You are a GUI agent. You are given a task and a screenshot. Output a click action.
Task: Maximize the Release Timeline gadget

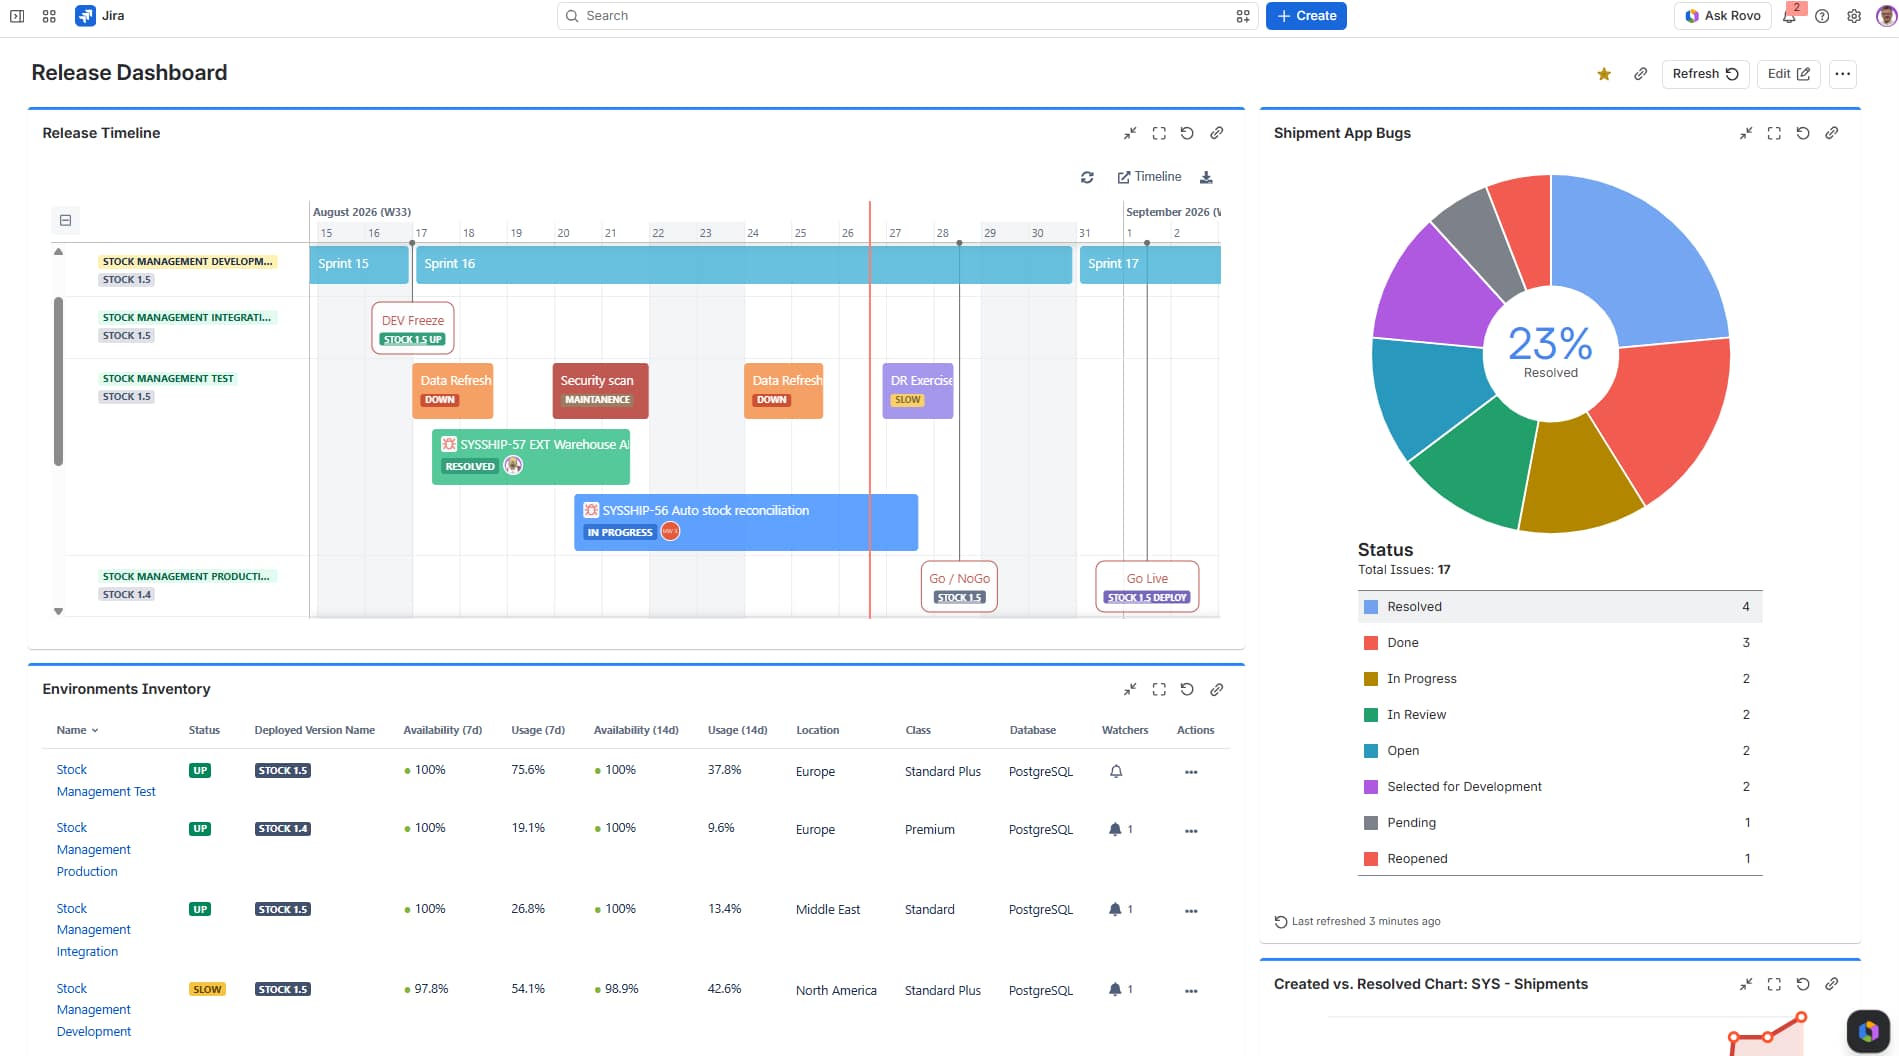1159,133
